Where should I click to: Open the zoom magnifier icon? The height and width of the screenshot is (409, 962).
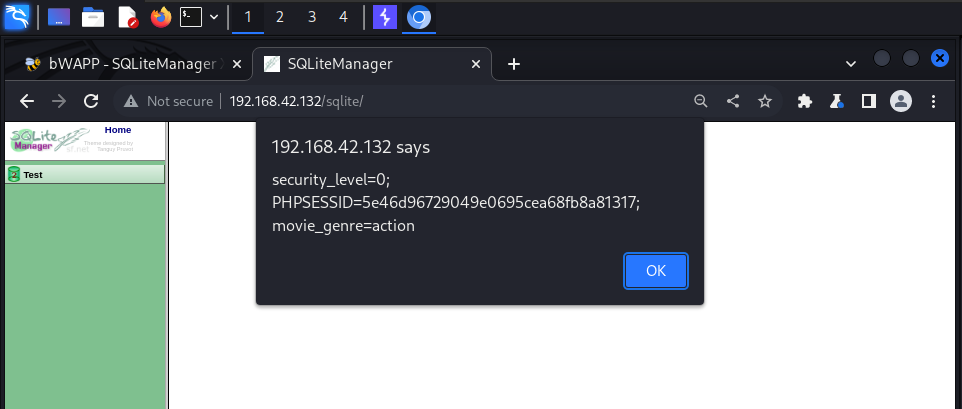click(x=701, y=101)
